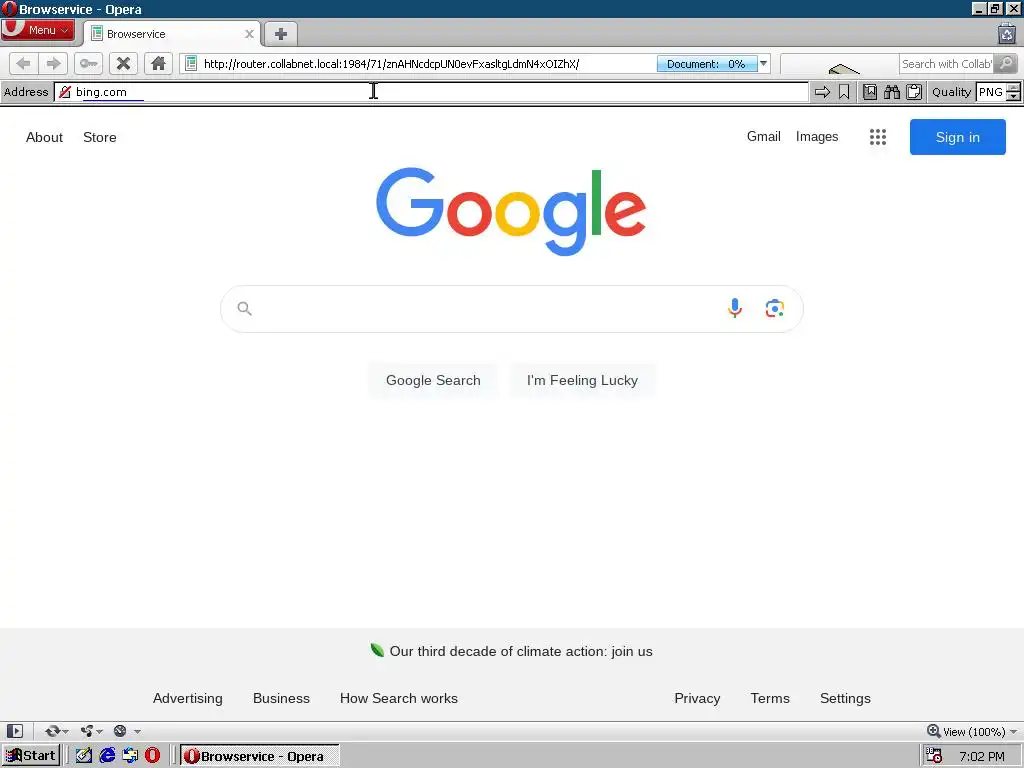The height and width of the screenshot is (768, 1024).
Task: Toggle the Opera panel sidebar button
Action: [x=15, y=731]
